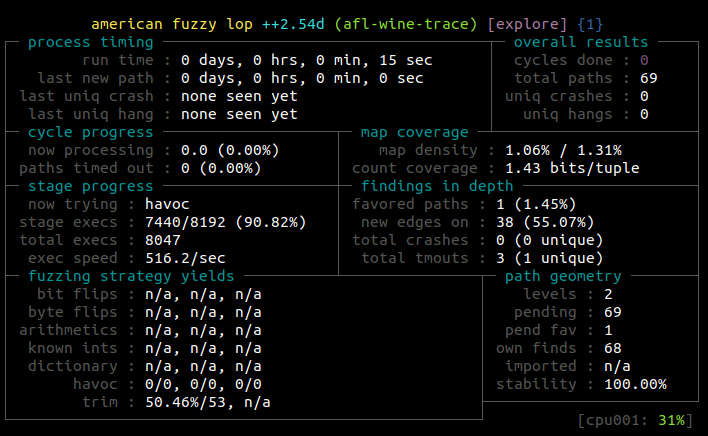
Task: Click the pending value 69
Action: tap(613, 312)
